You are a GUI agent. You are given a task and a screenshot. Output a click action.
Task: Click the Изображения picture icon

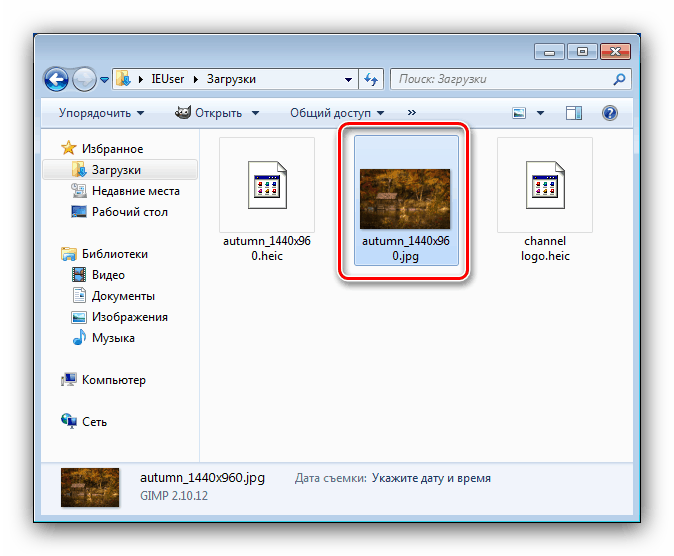[79, 317]
